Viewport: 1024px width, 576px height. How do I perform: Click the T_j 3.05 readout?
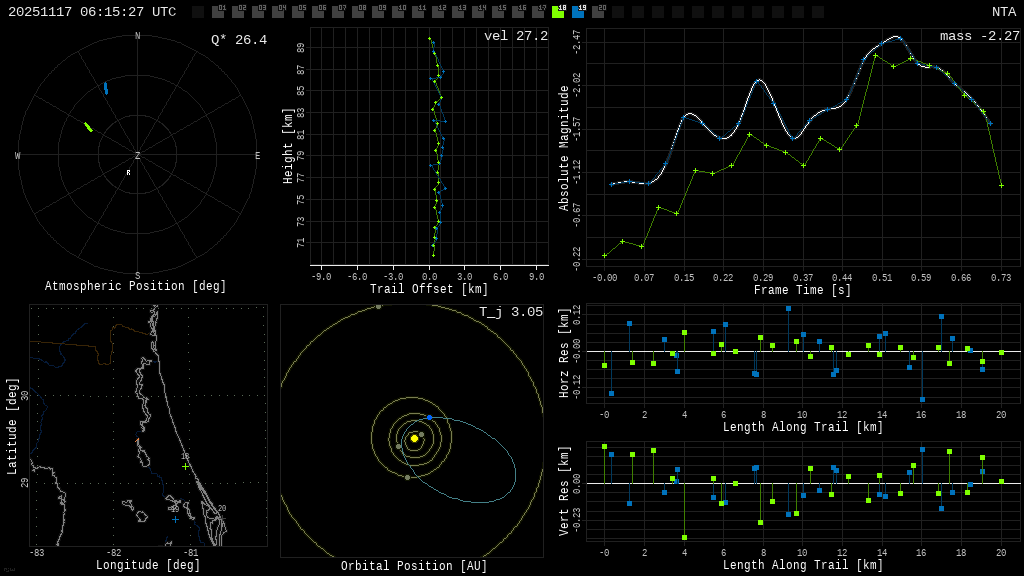pos(510,312)
